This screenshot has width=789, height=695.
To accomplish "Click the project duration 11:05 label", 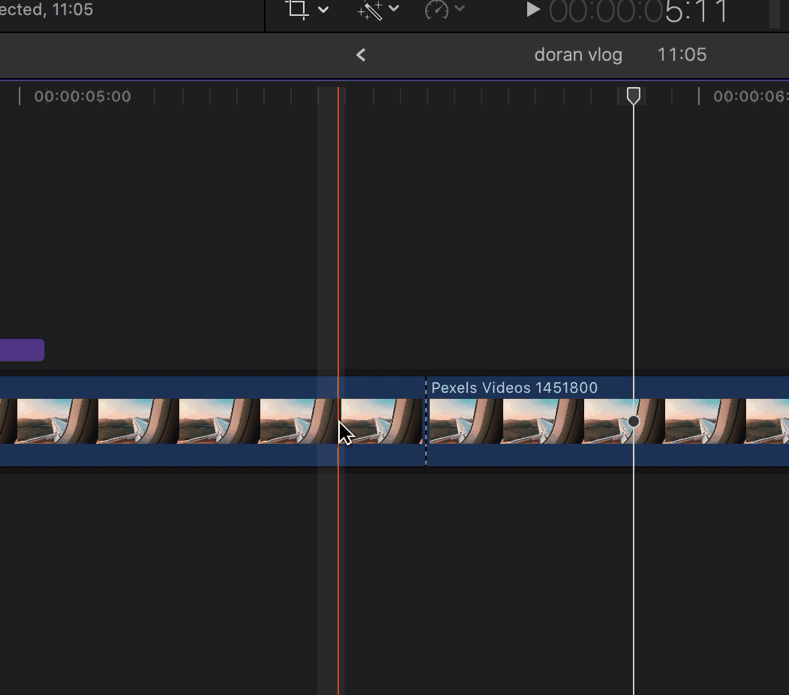I will click(x=682, y=55).
